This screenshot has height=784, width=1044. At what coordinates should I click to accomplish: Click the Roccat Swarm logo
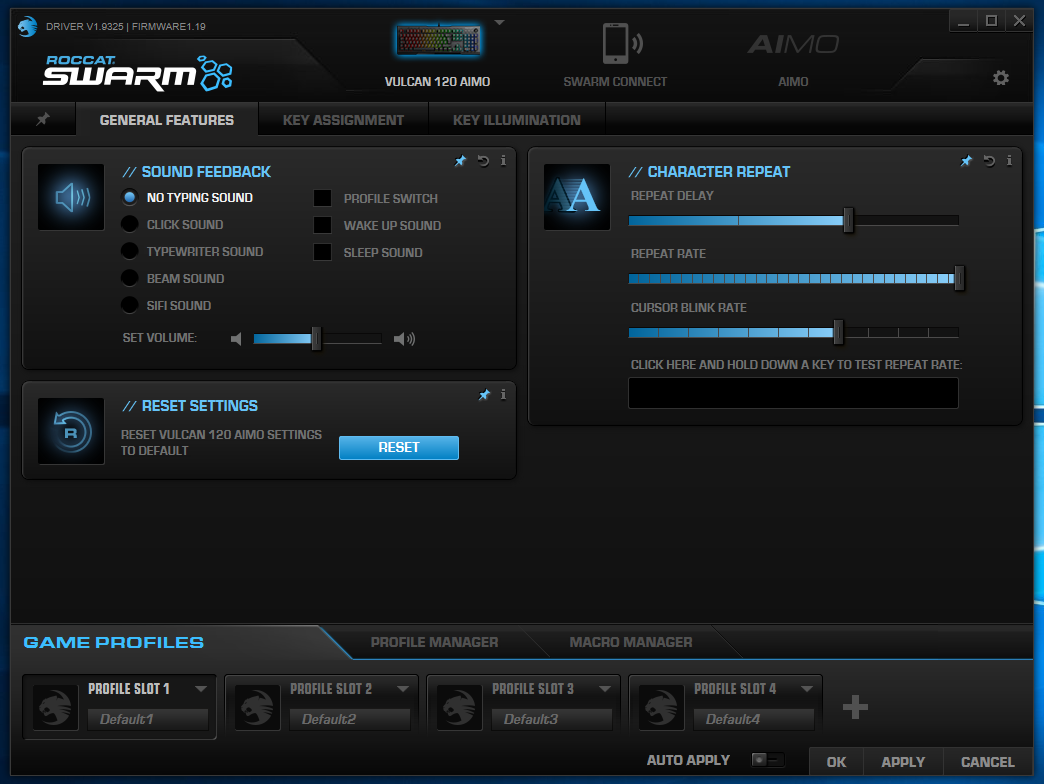pyautogui.click(x=138, y=73)
